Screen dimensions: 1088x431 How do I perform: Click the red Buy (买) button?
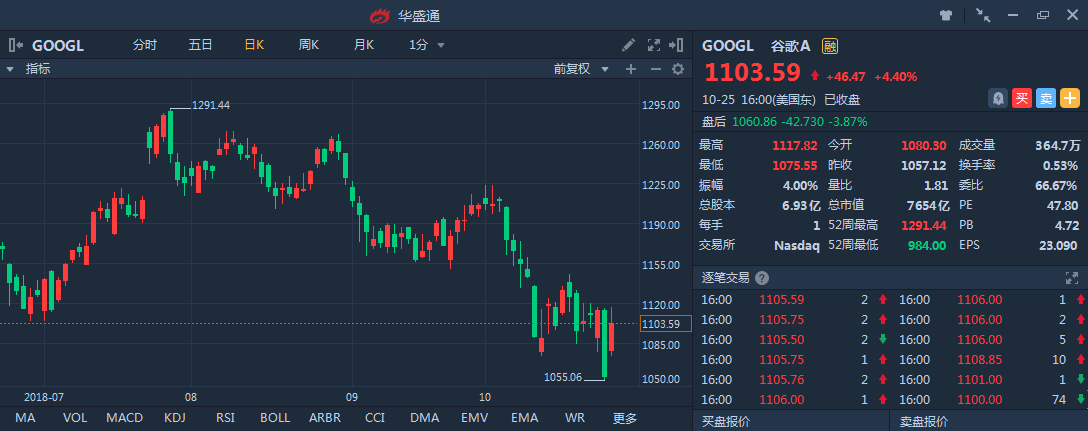tap(1021, 99)
